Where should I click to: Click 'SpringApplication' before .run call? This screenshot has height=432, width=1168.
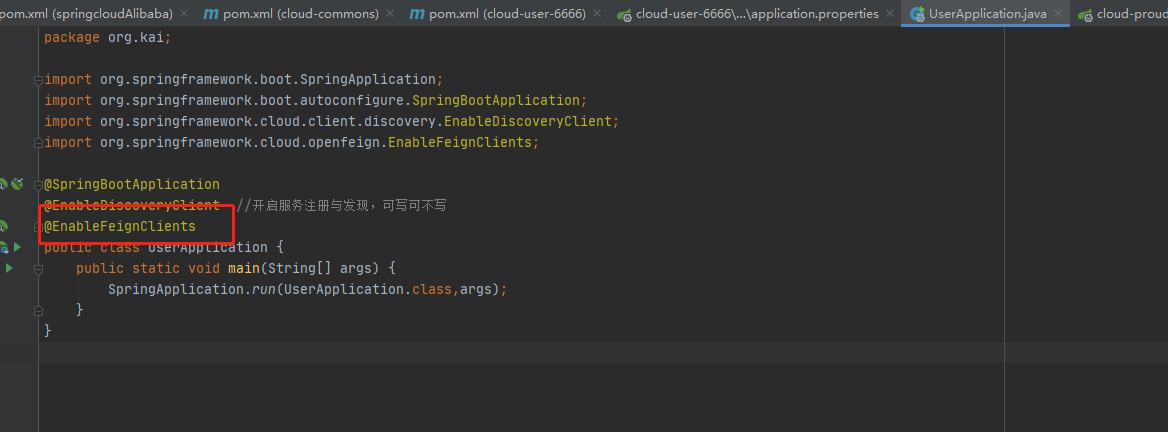click(x=176, y=289)
